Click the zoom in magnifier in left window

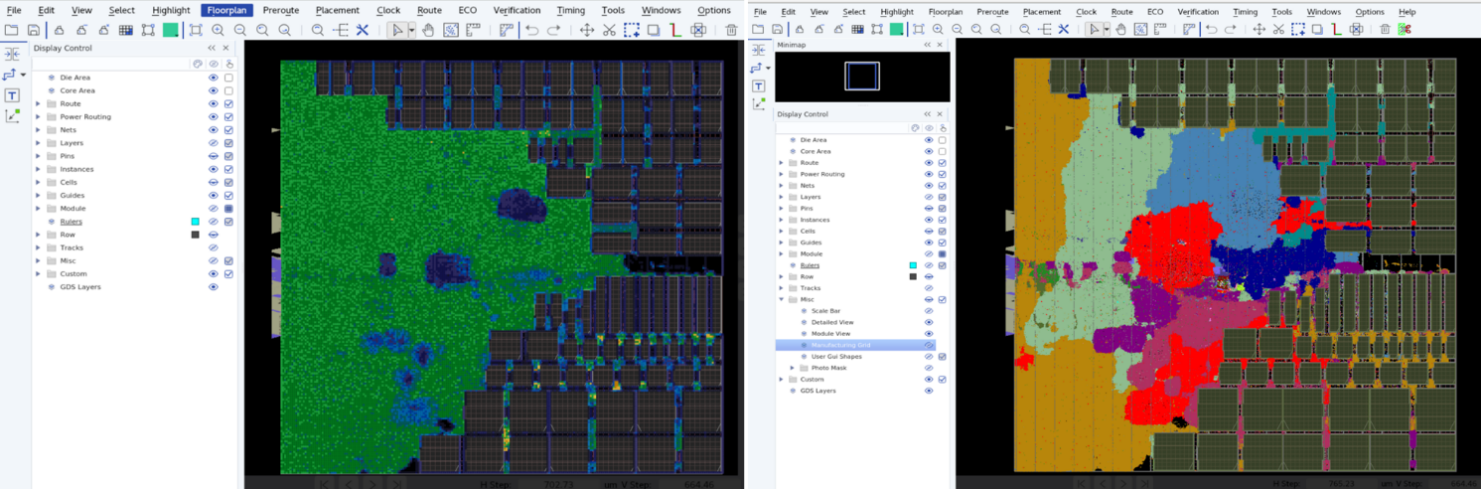[x=218, y=30]
